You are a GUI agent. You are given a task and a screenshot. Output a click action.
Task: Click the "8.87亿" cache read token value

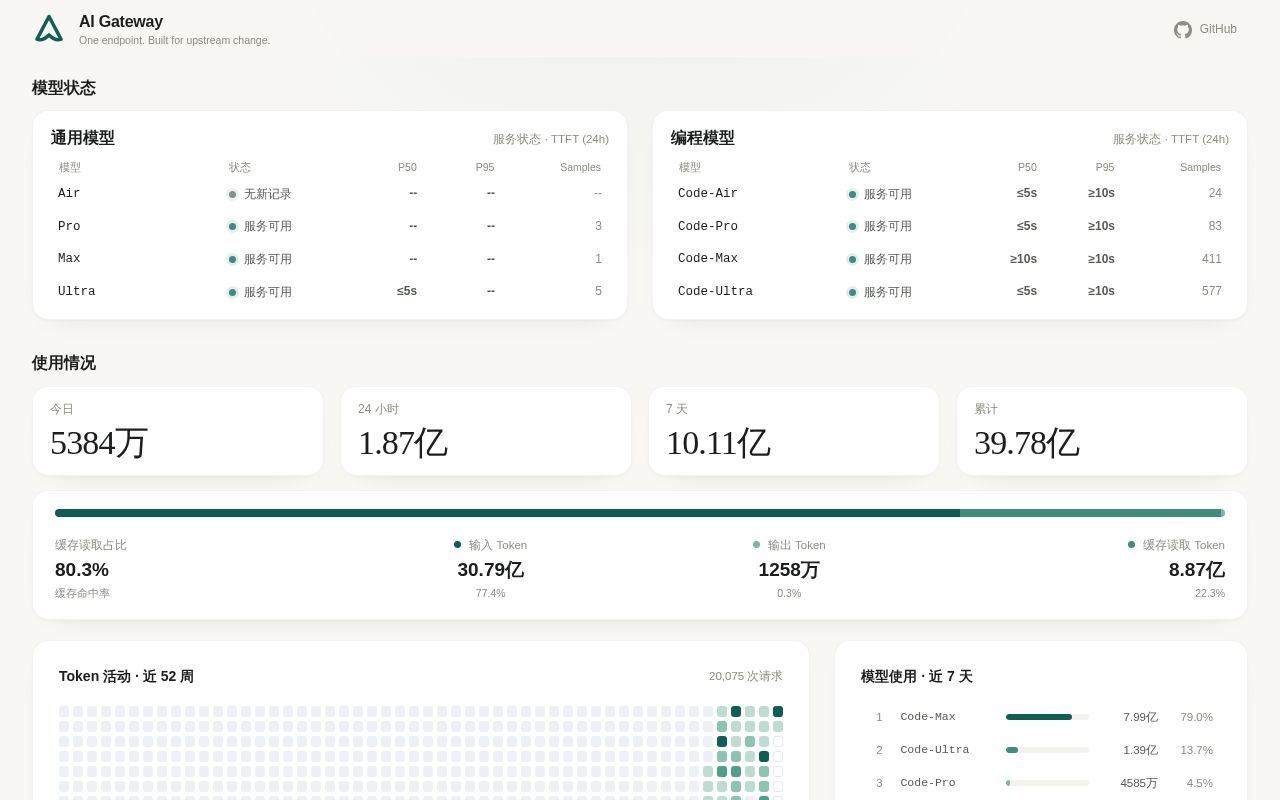pos(1197,570)
